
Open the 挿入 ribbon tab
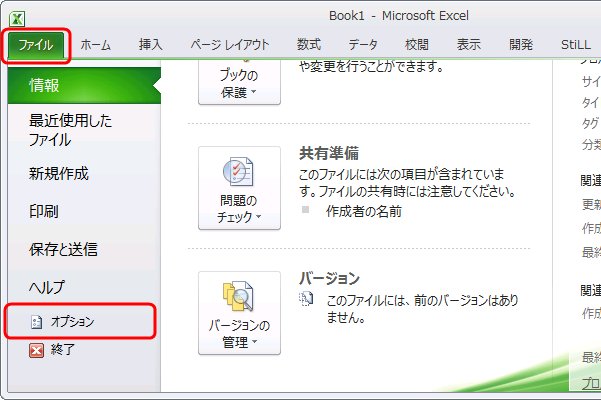pos(151,45)
